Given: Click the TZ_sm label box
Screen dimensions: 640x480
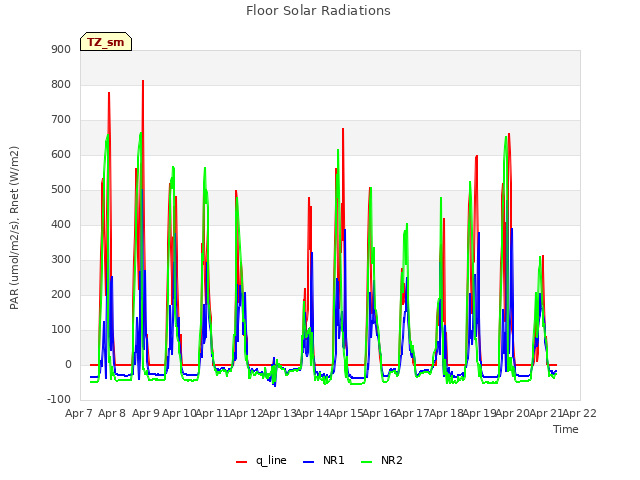Looking at the screenshot, I should 106,42.
